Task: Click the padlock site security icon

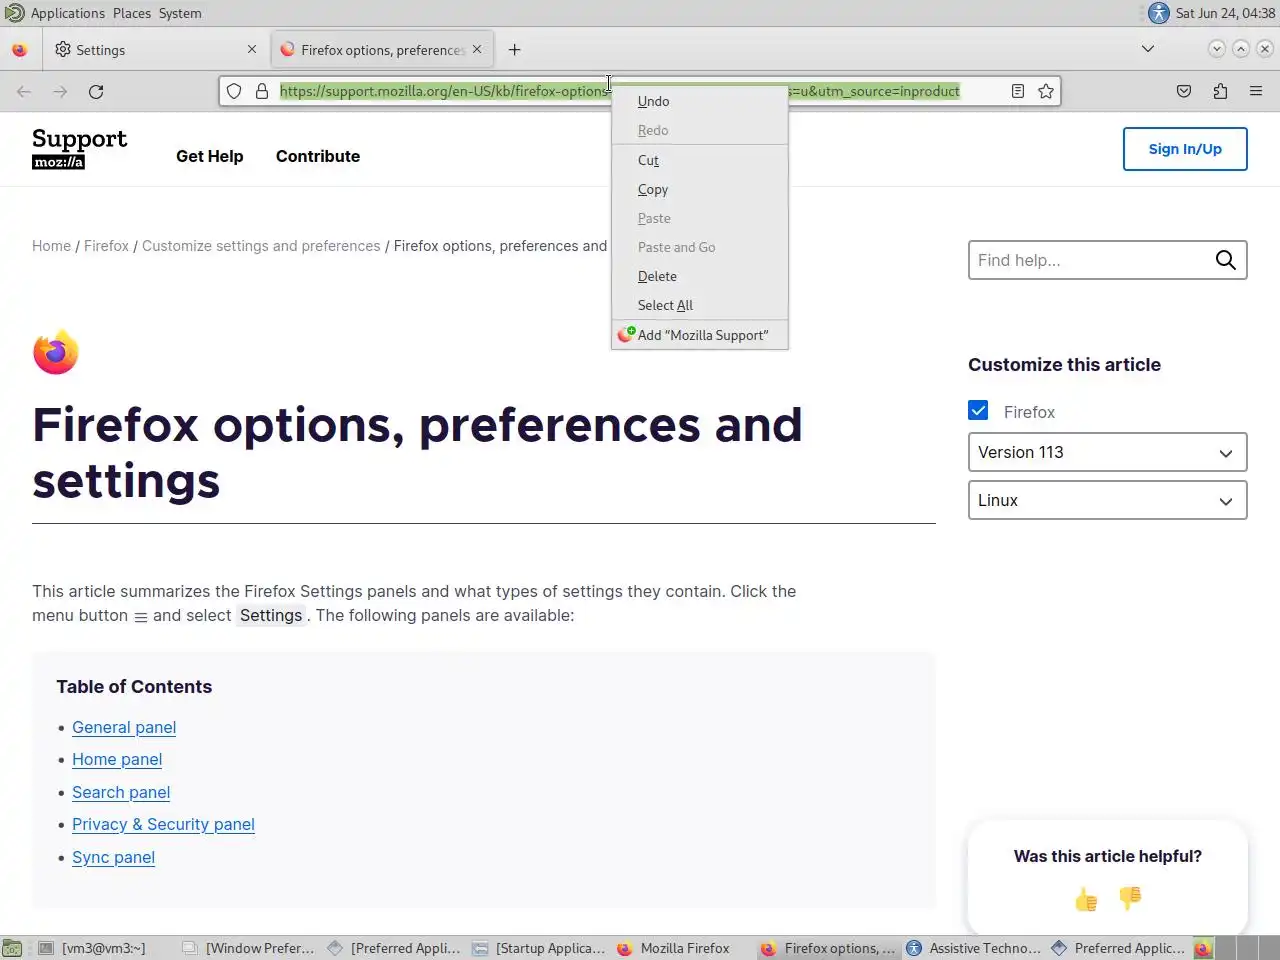Action: tap(262, 91)
